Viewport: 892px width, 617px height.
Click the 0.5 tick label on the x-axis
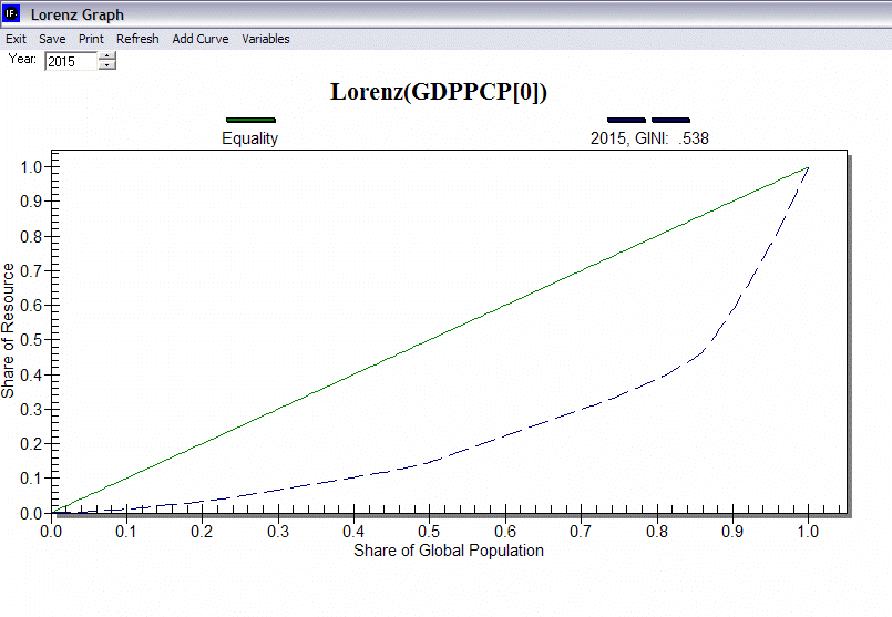[x=429, y=531]
